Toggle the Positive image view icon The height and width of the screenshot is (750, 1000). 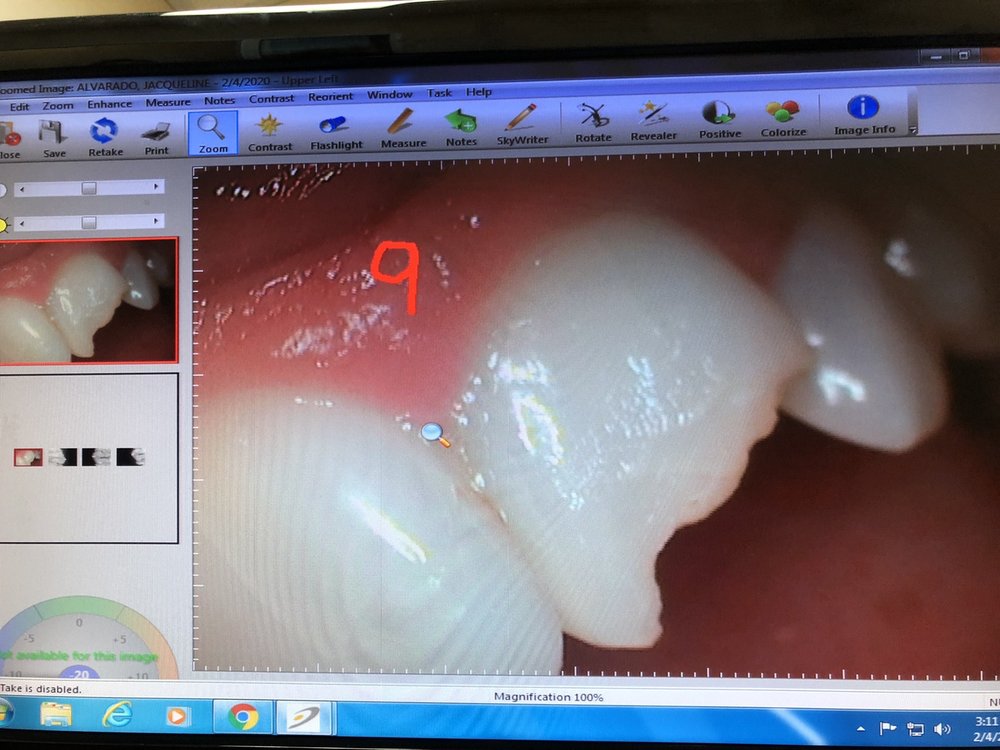pyautogui.click(x=720, y=119)
